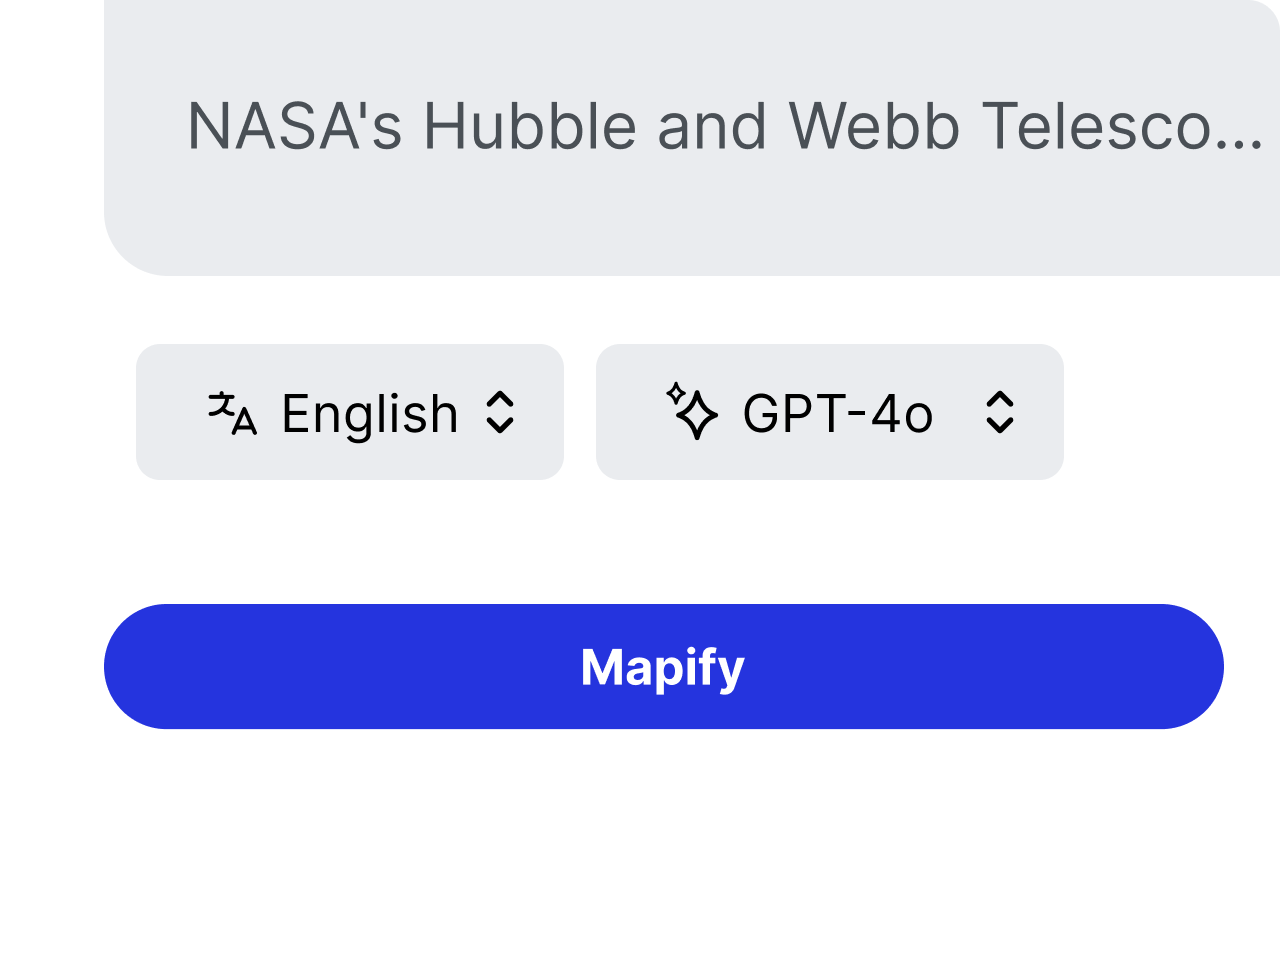Expand the output language selector
This screenshot has height=958, width=1280.
click(x=350, y=412)
